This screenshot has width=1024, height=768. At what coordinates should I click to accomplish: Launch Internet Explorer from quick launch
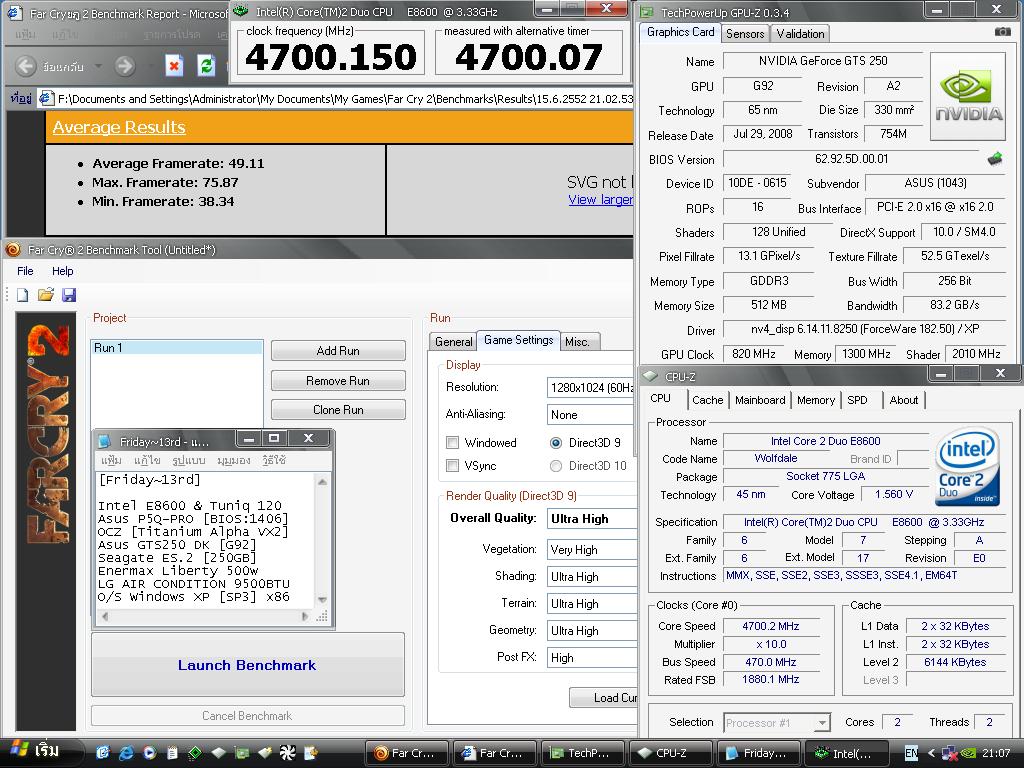(x=125, y=752)
